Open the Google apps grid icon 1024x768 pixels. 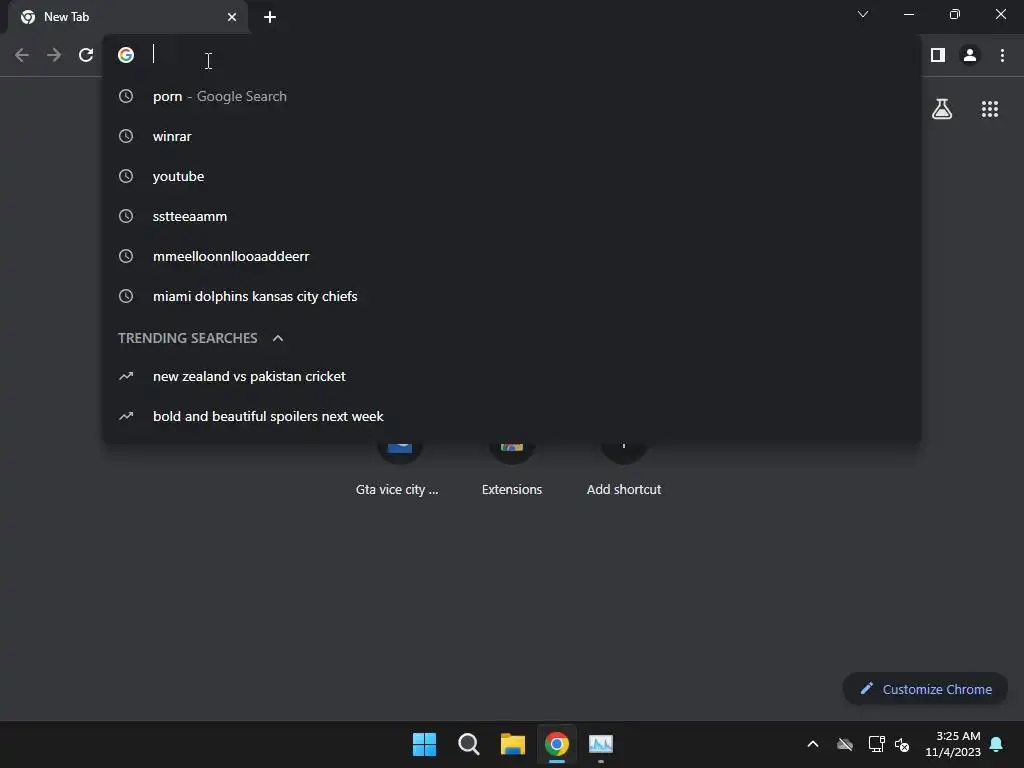click(990, 109)
